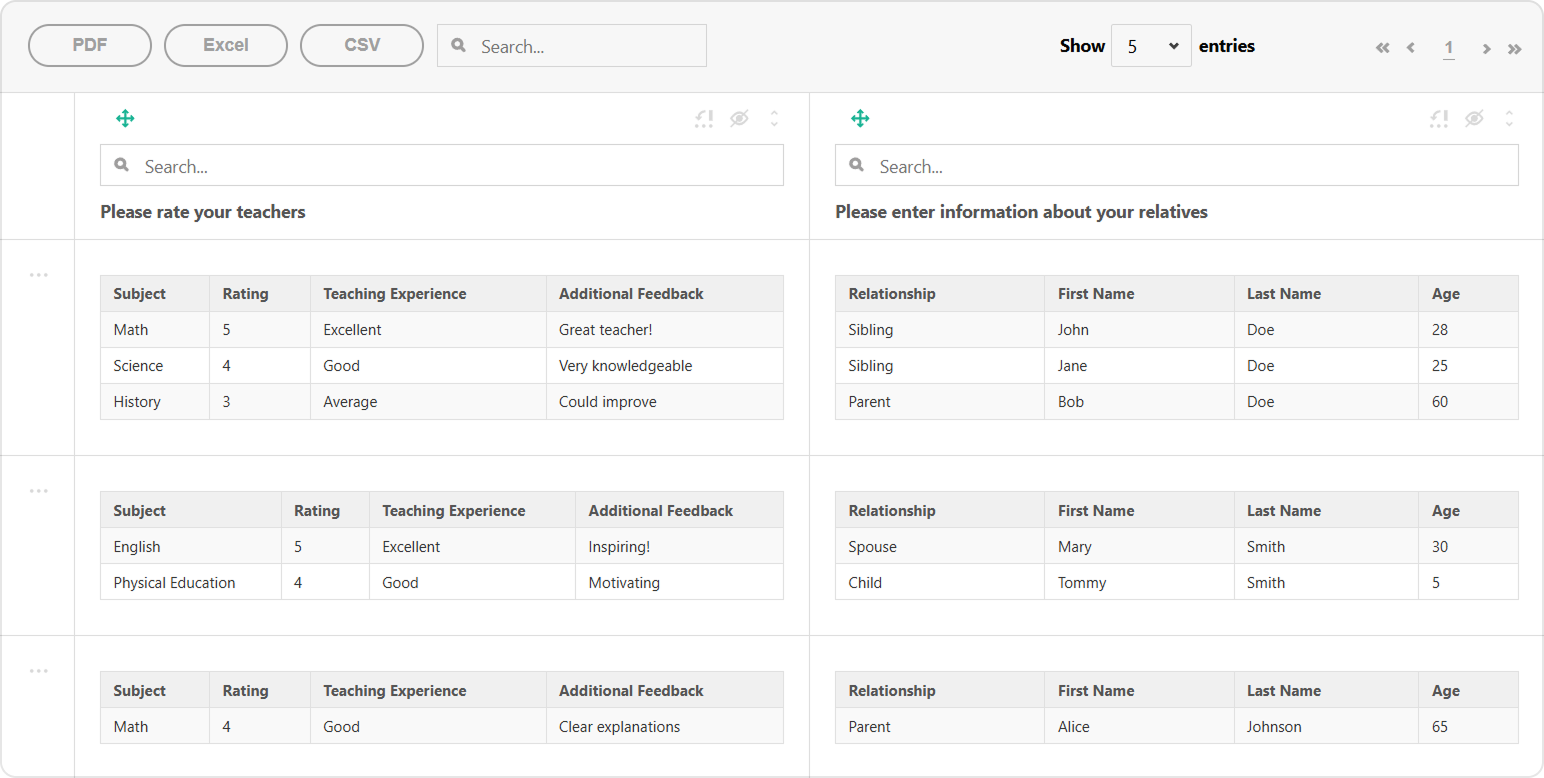Open the Show entries dropdown
The width and height of the screenshot is (1544, 778).
[x=1151, y=45]
